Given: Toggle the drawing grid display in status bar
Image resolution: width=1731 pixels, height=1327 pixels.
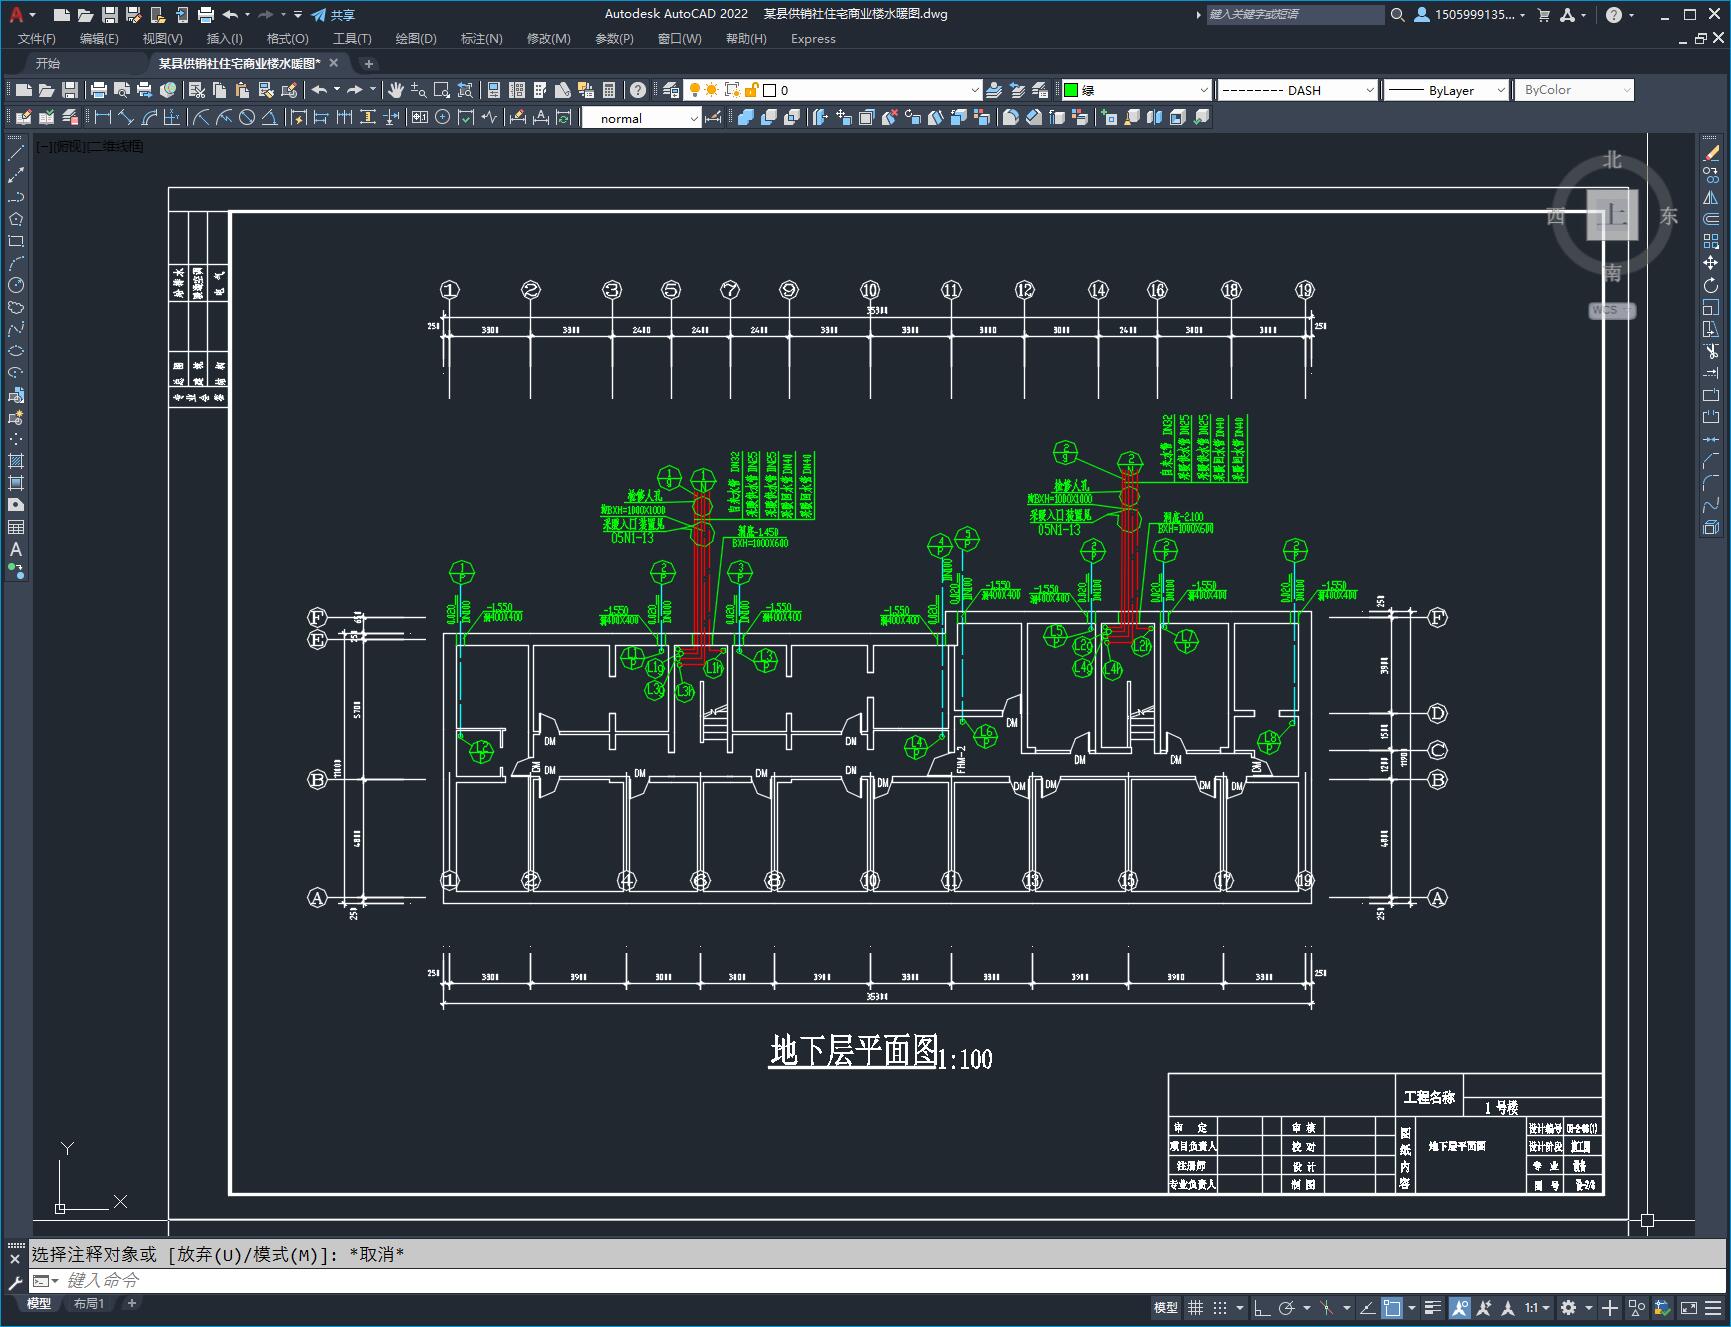Looking at the screenshot, I should (x=1195, y=1307).
